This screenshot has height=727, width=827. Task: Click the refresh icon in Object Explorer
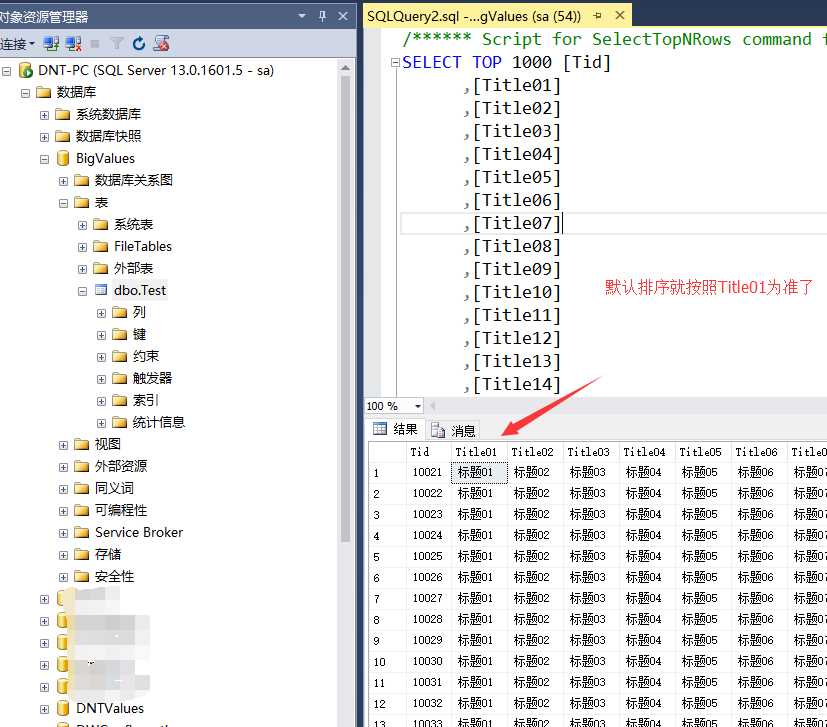pyautogui.click(x=139, y=44)
